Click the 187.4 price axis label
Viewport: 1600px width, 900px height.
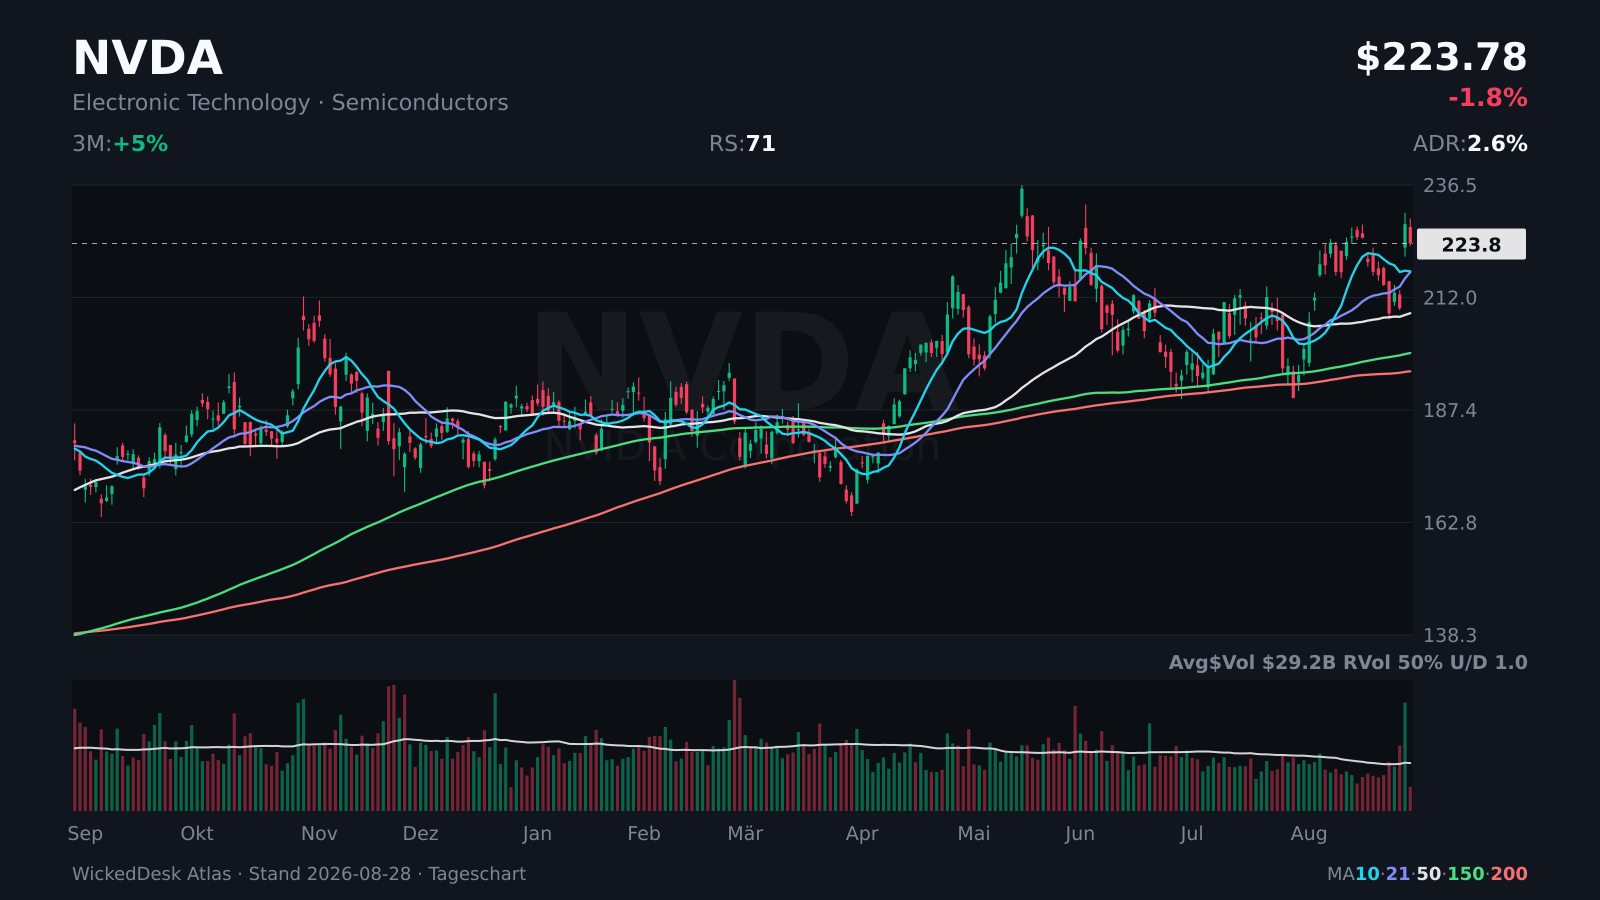pyautogui.click(x=1450, y=411)
